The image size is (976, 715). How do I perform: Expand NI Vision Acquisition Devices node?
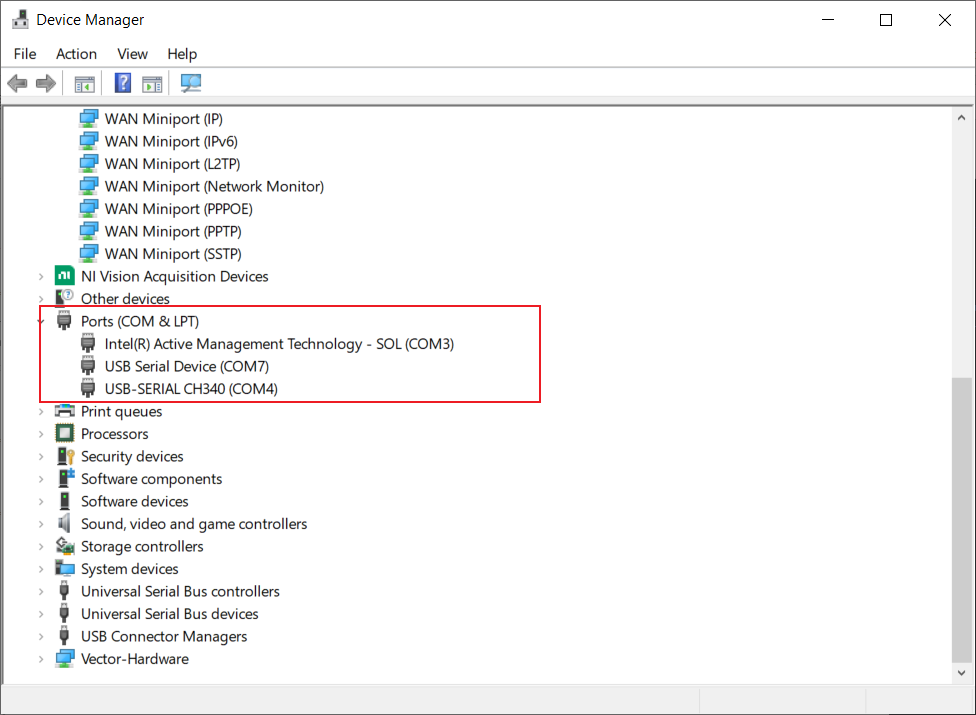[41, 276]
